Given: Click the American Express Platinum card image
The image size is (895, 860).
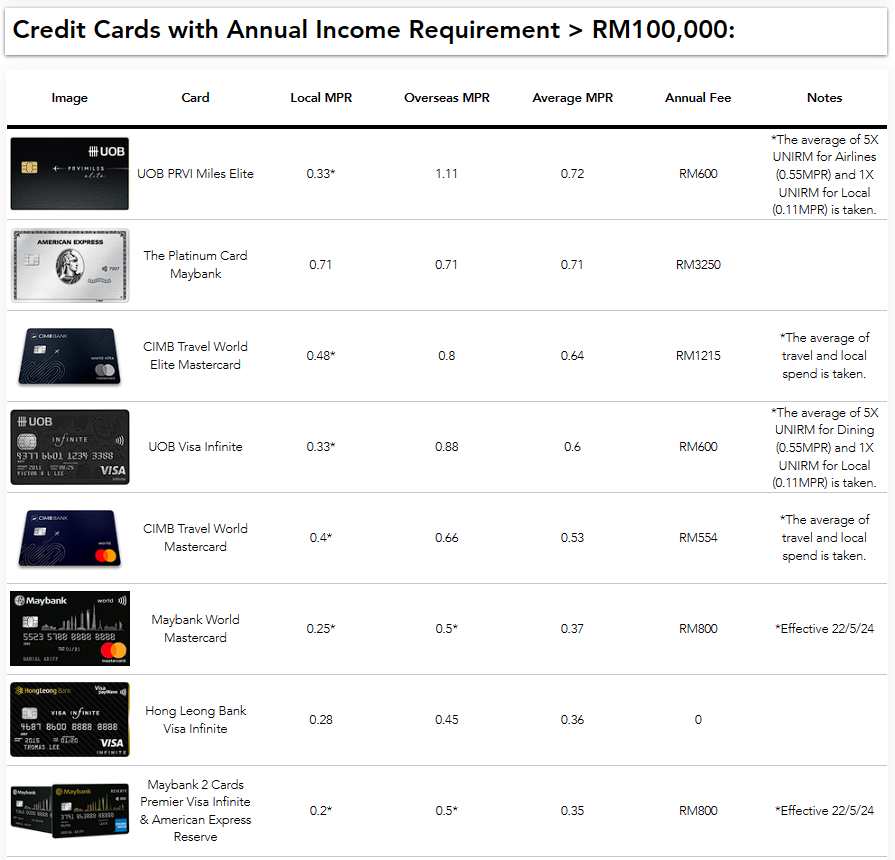Looking at the screenshot, I should tap(70, 265).
